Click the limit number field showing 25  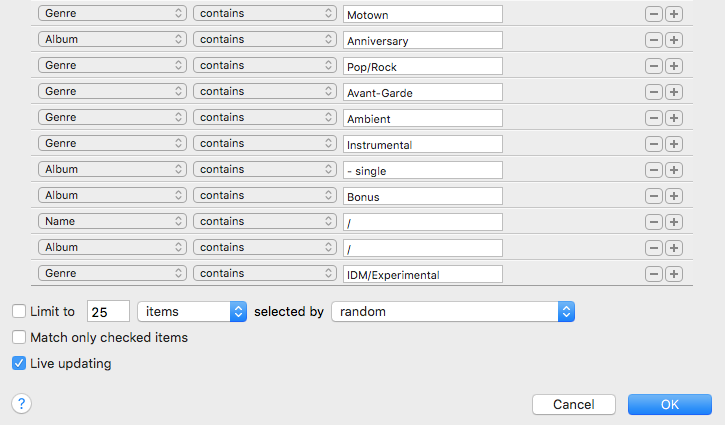coord(108,312)
